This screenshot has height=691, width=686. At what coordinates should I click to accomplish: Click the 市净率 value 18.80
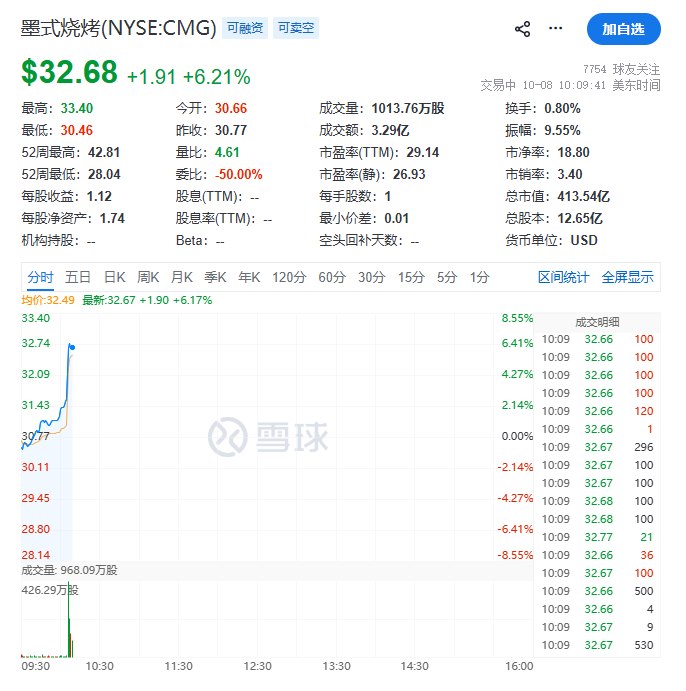[x=574, y=152]
